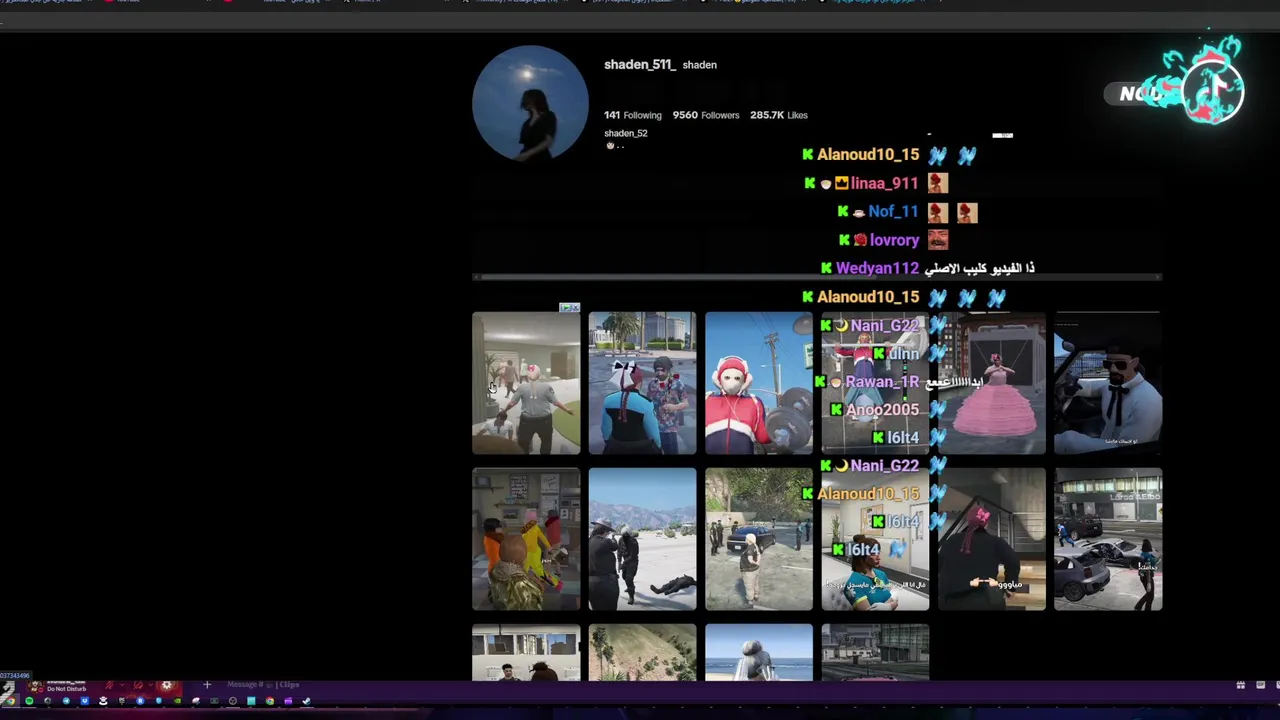Open third-row video of beach scene
Screen dimensions: 1280x720
(x=759, y=652)
